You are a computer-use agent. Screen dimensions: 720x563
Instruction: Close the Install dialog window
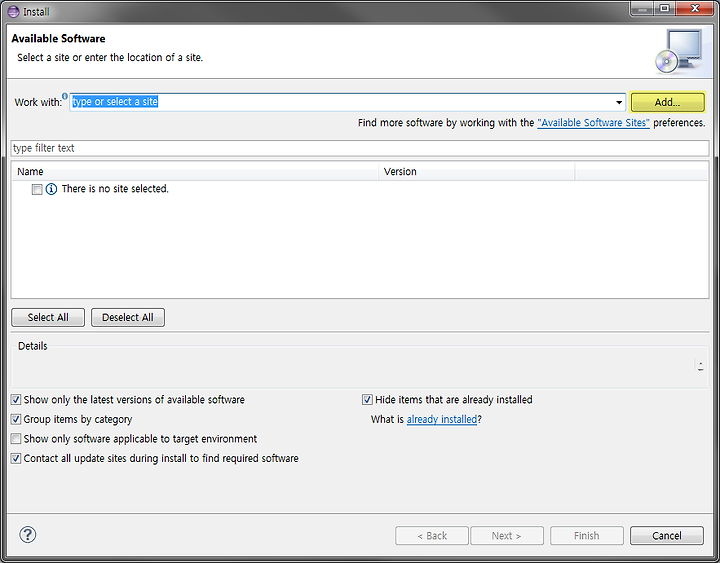tap(695, 8)
